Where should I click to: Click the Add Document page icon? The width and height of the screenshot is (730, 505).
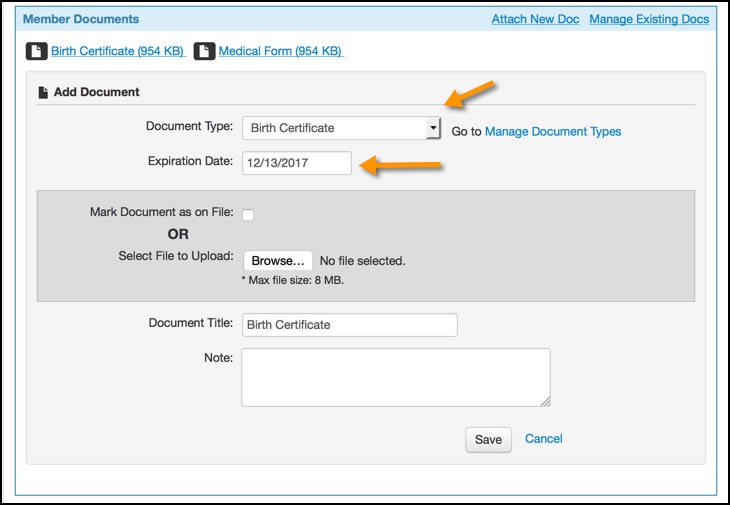[x=43, y=92]
